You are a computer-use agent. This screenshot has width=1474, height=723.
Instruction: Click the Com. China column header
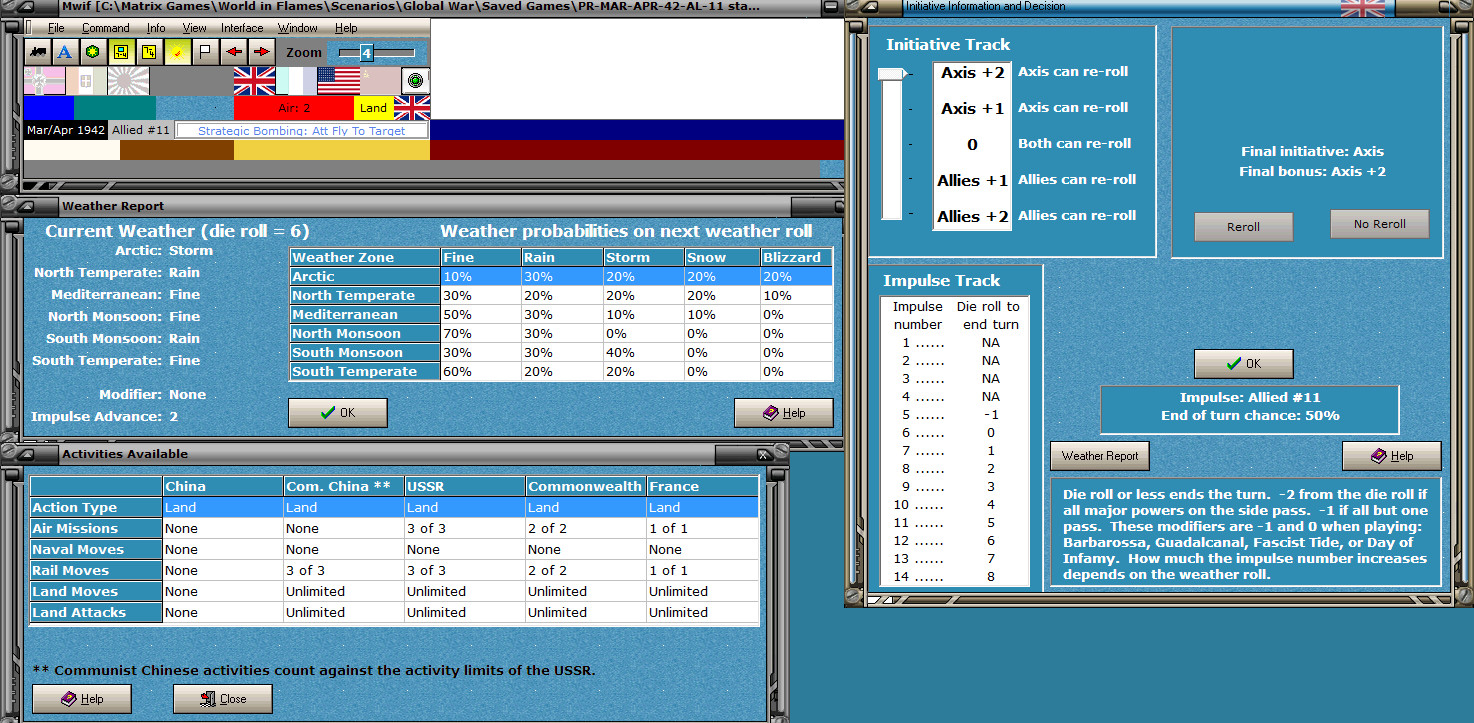[344, 487]
